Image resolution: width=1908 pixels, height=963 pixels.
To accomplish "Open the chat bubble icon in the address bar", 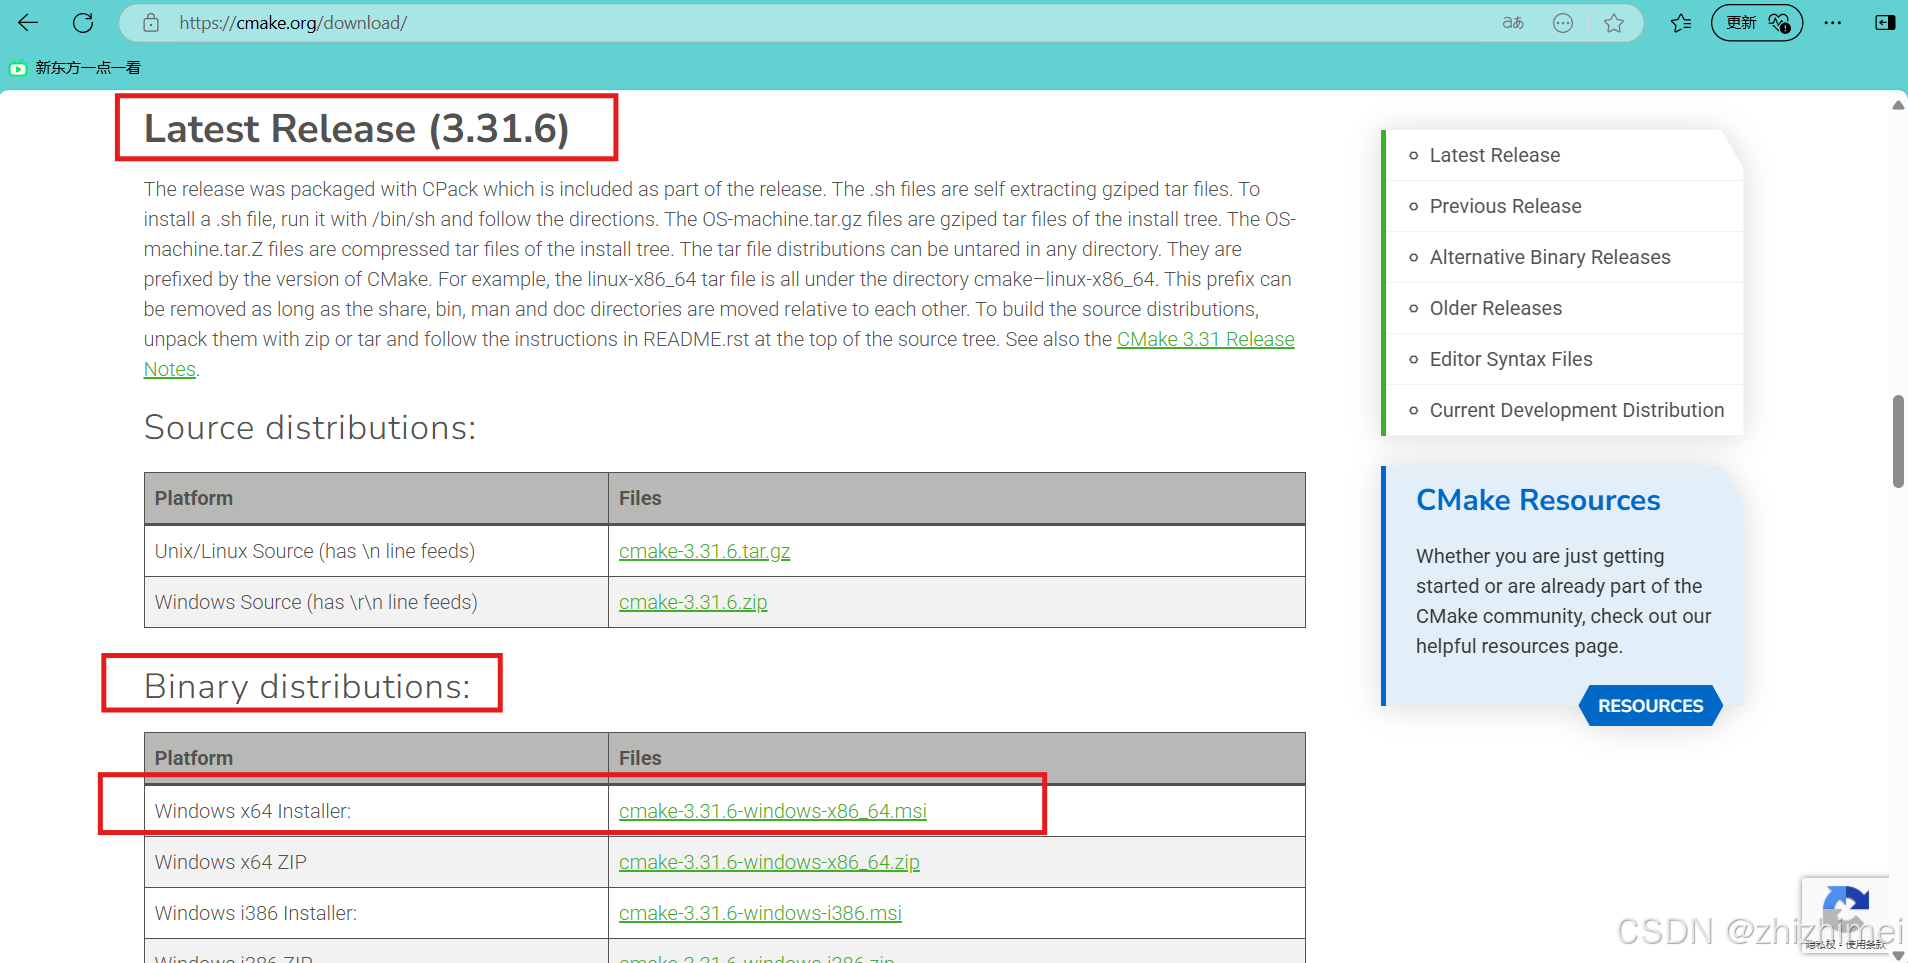I will click(1563, 22).
